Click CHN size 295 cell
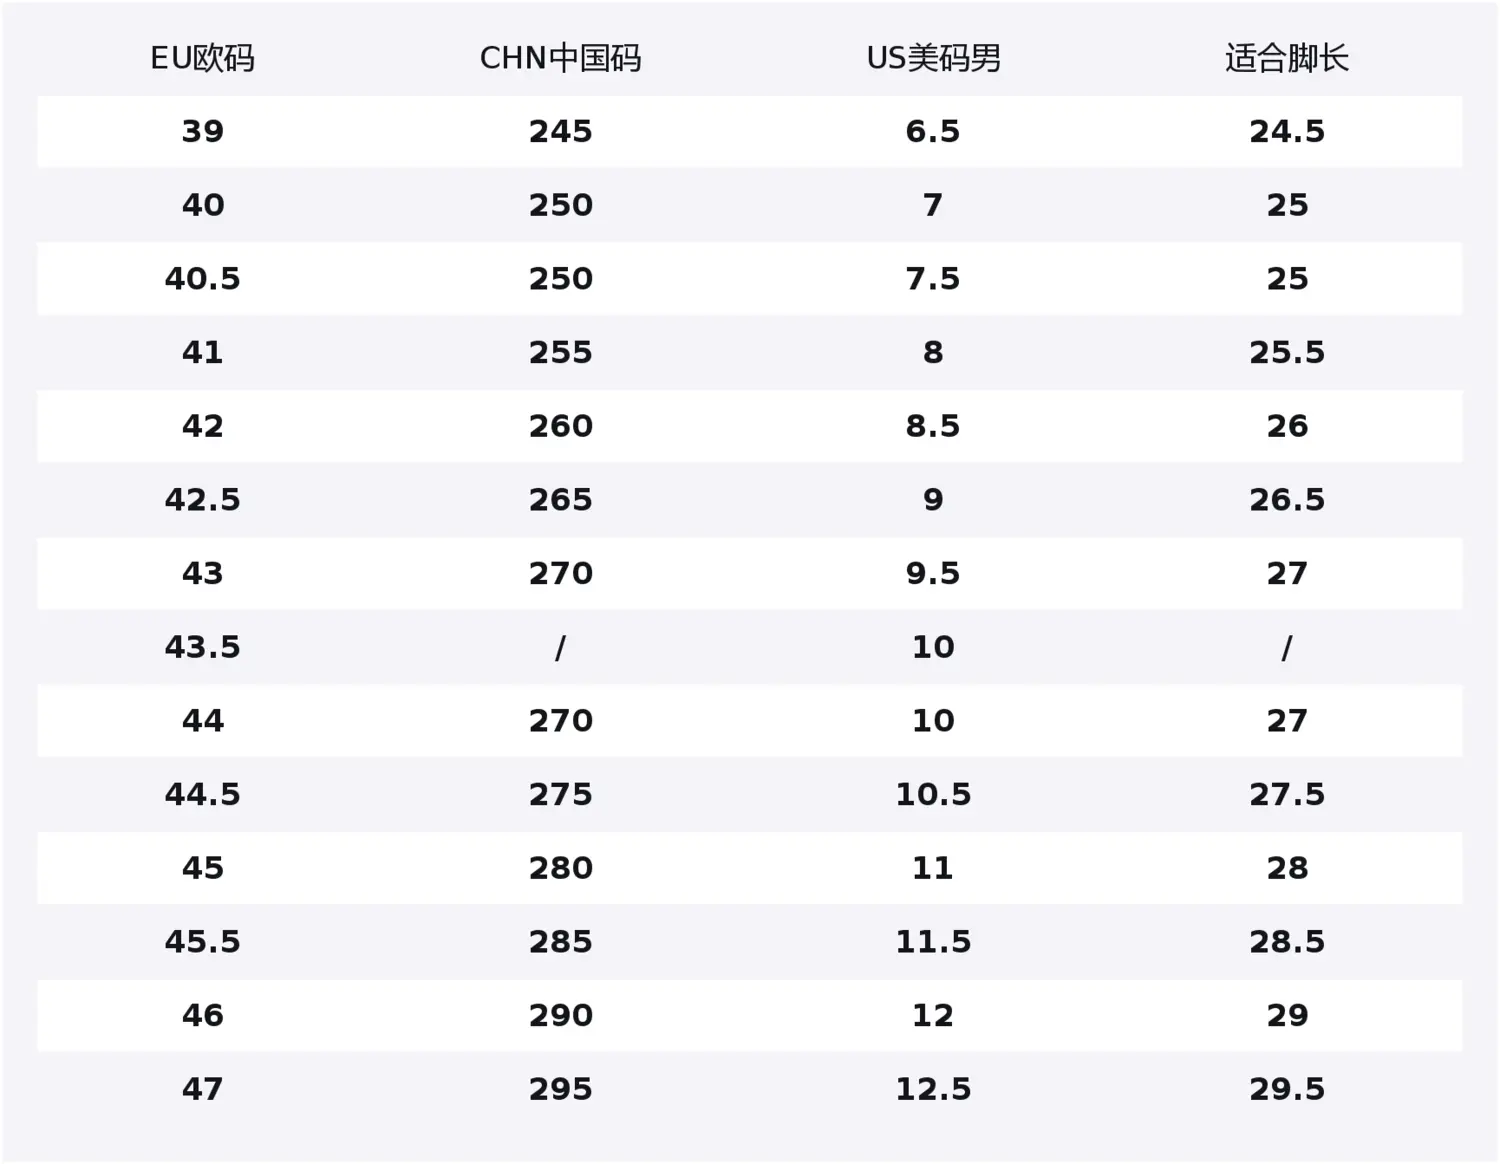The width and height of the screenshot is (1500, 1164). (x=561, y=1089)
